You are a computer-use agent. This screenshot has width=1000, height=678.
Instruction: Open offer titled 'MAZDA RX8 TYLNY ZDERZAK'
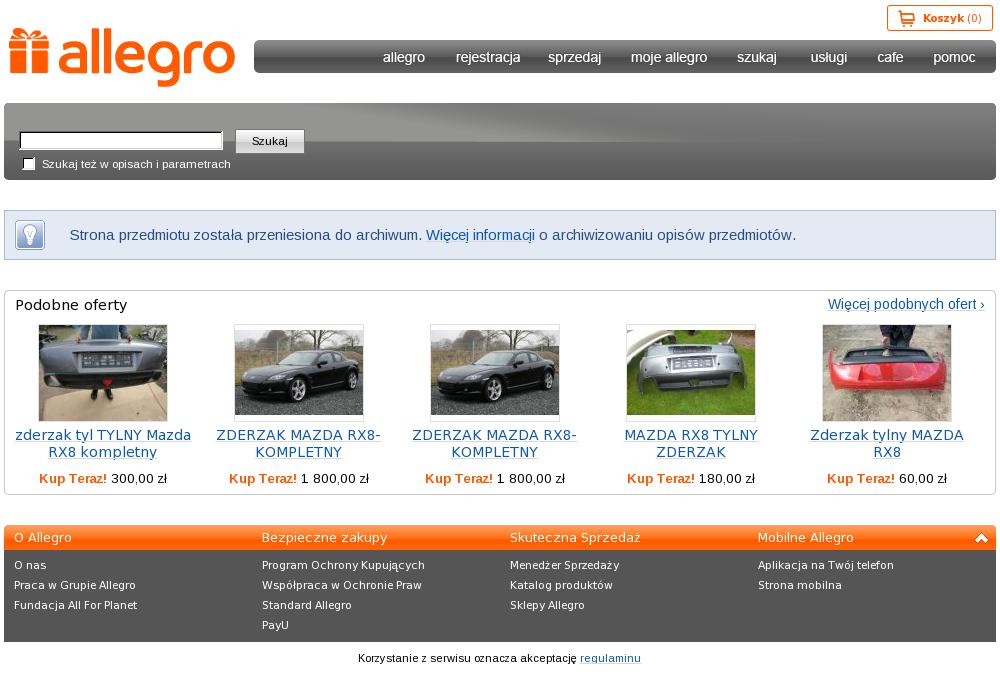tap(691, 443)
